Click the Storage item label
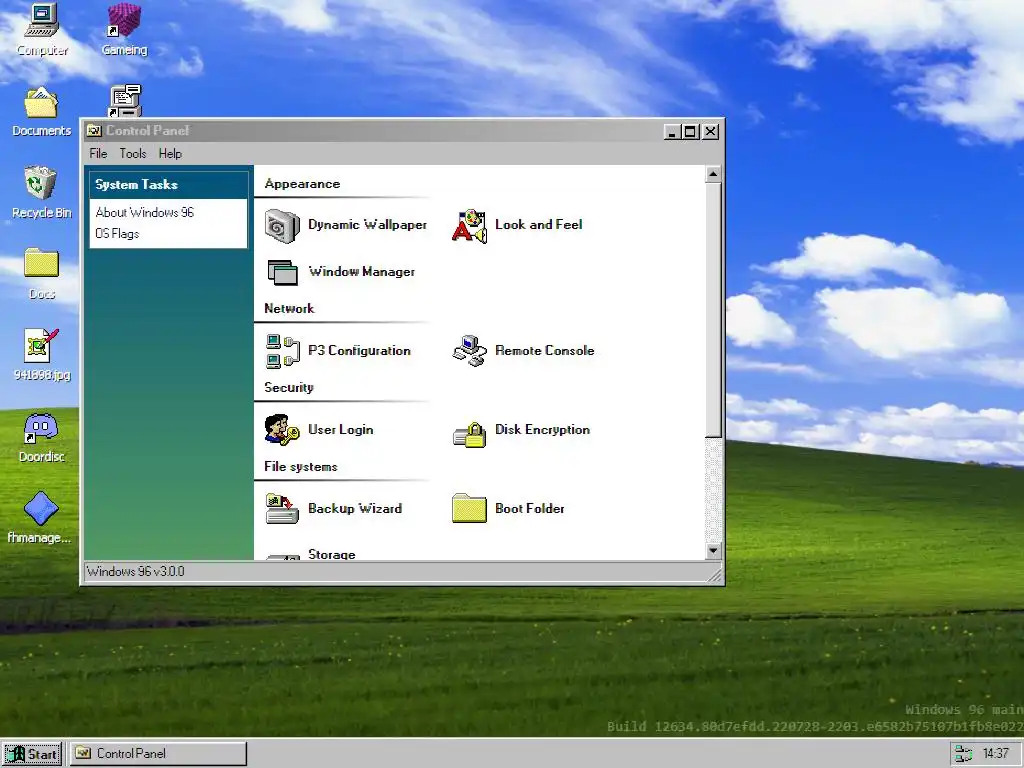The image size is (1024, 768). pos(332,554)
